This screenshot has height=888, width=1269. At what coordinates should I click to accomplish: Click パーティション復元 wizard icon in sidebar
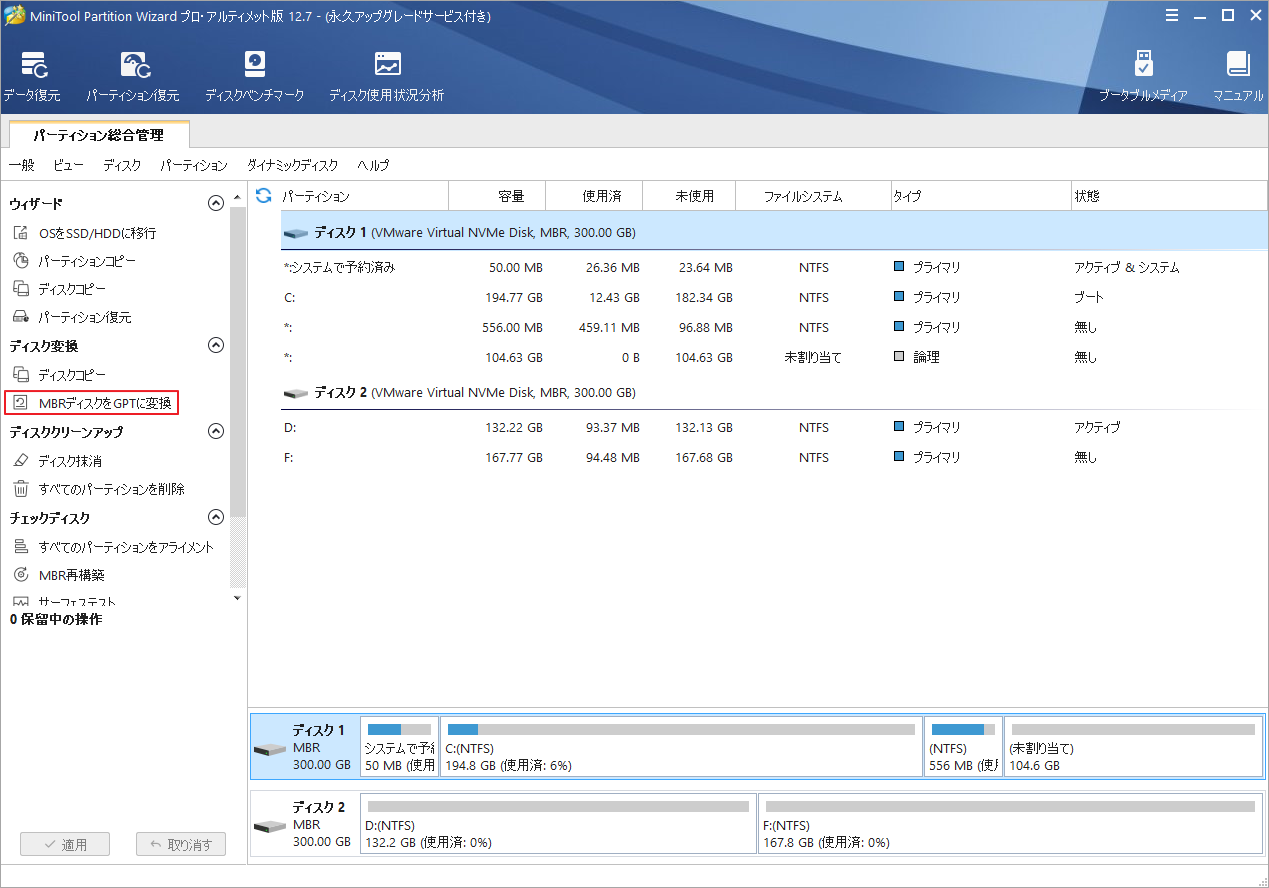coord(21,317)
